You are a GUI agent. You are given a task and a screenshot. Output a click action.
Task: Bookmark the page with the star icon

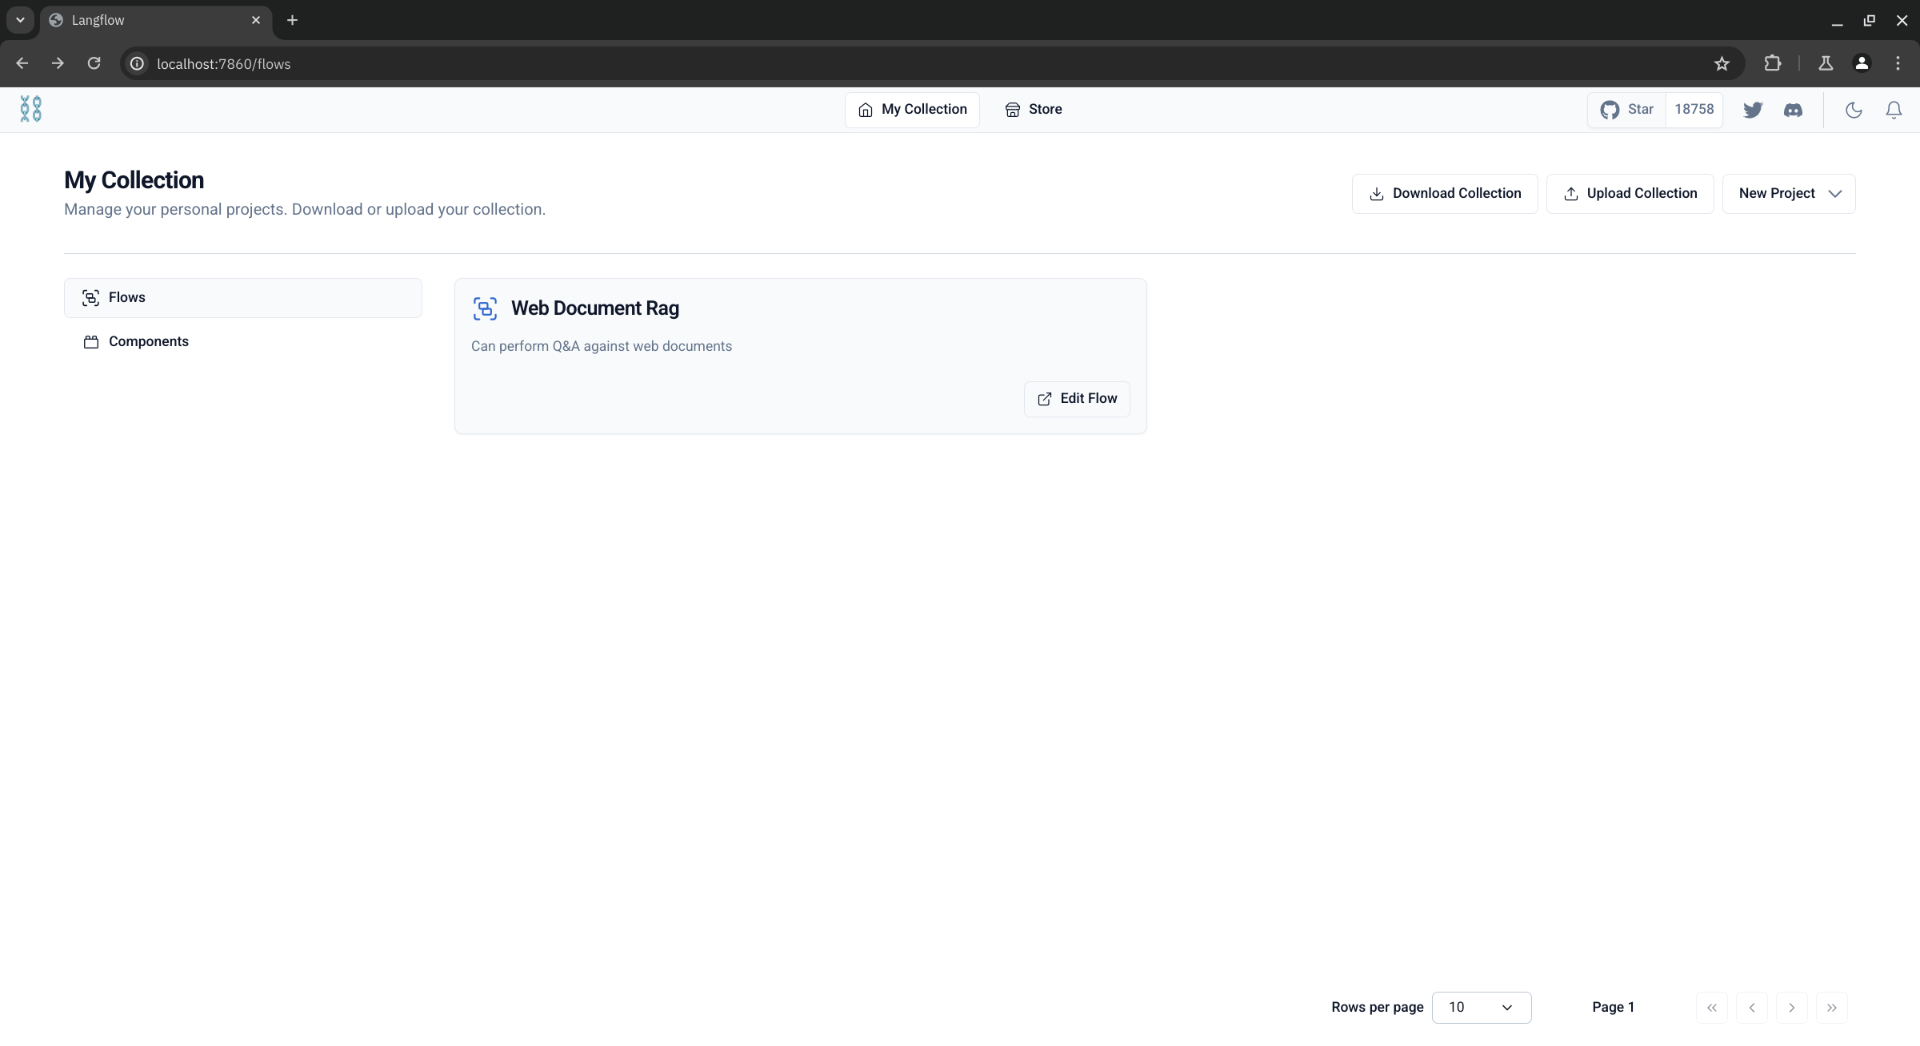[1723, 63]
